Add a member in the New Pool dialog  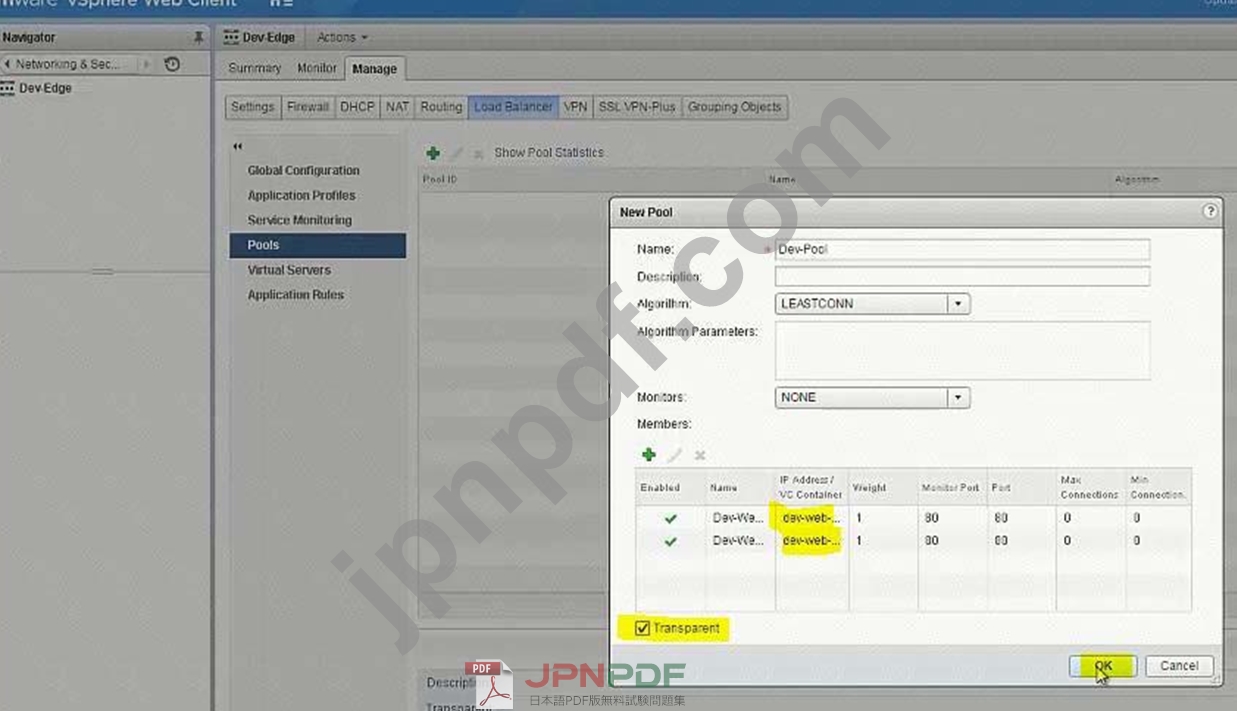pyautogui.click(x=648, y=454)
